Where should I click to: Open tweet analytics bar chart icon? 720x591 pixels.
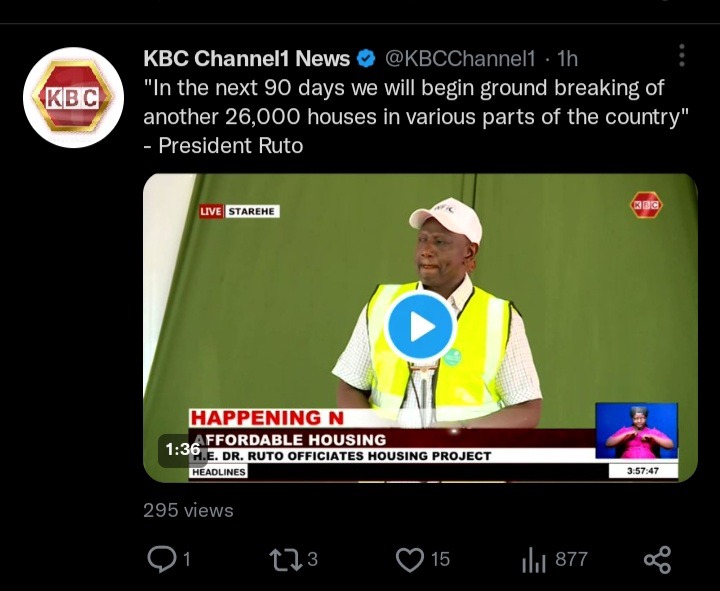(x=534, y=560)
